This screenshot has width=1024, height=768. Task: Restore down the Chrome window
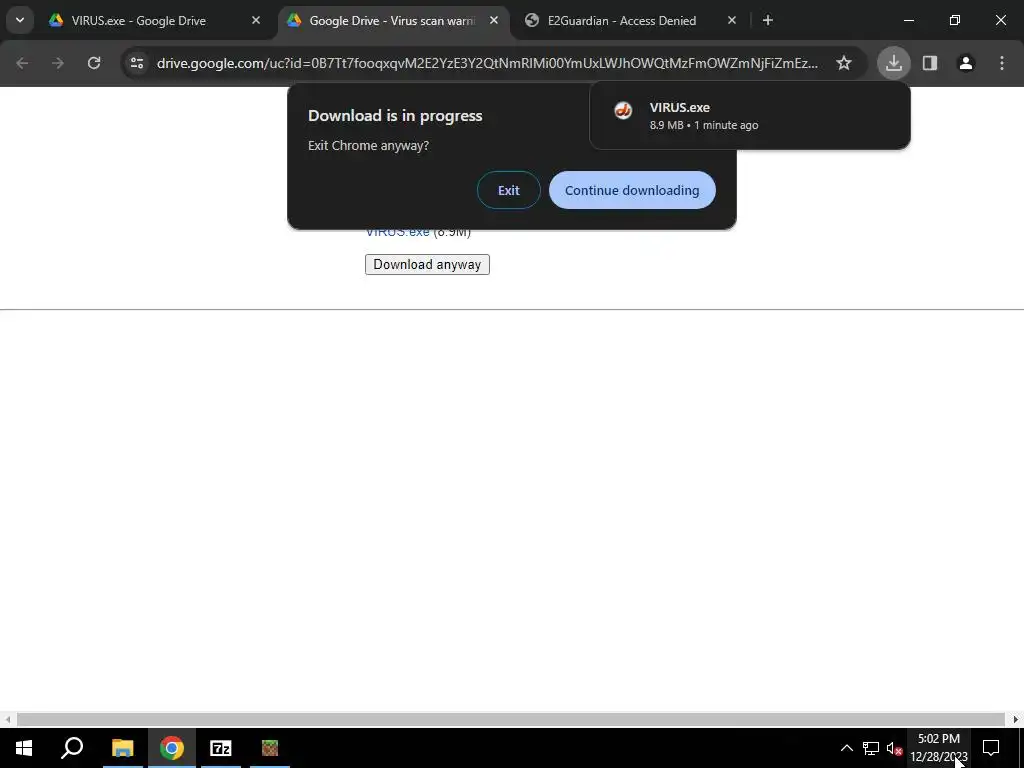pyautogui.click(x=955, y=20)
